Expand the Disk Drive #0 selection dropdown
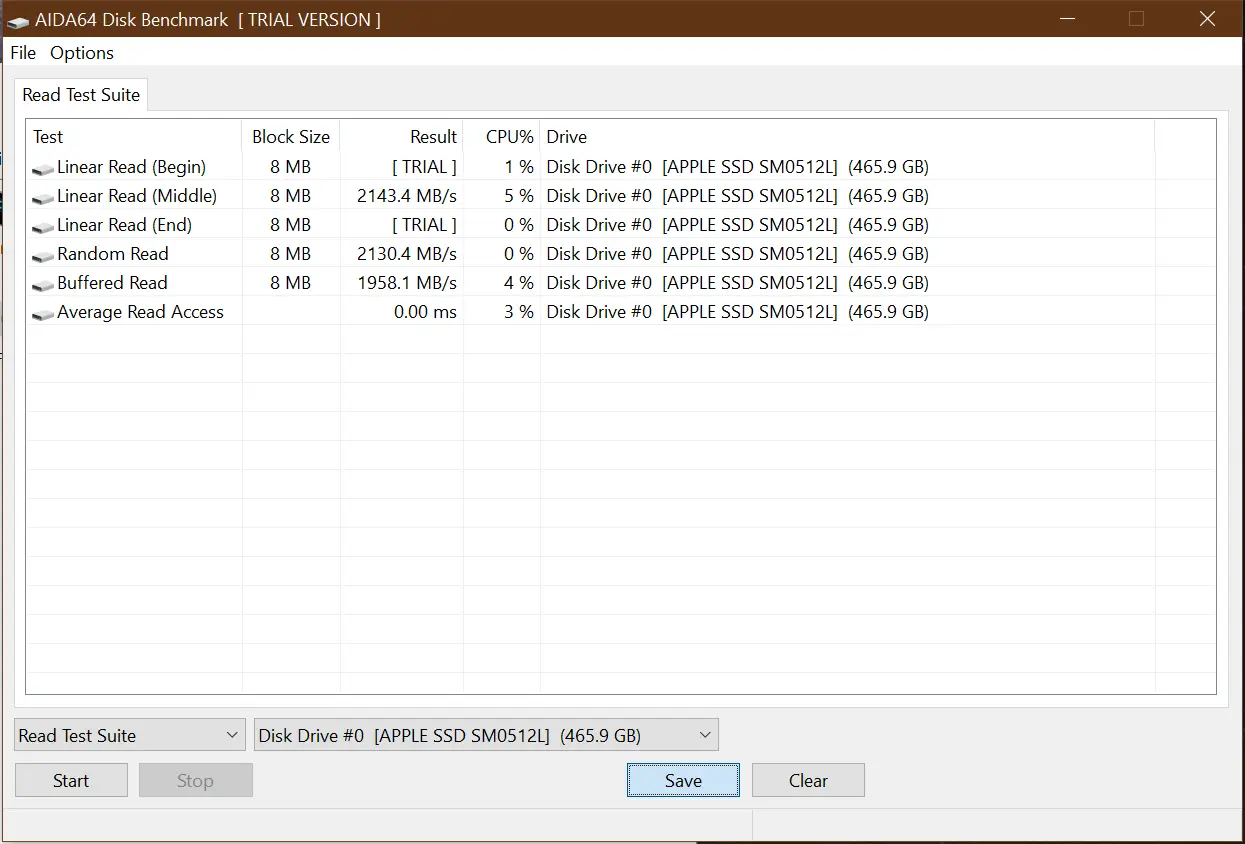Image resolution: width=1245 pixels, height=844 pixels. click(486, 735)
